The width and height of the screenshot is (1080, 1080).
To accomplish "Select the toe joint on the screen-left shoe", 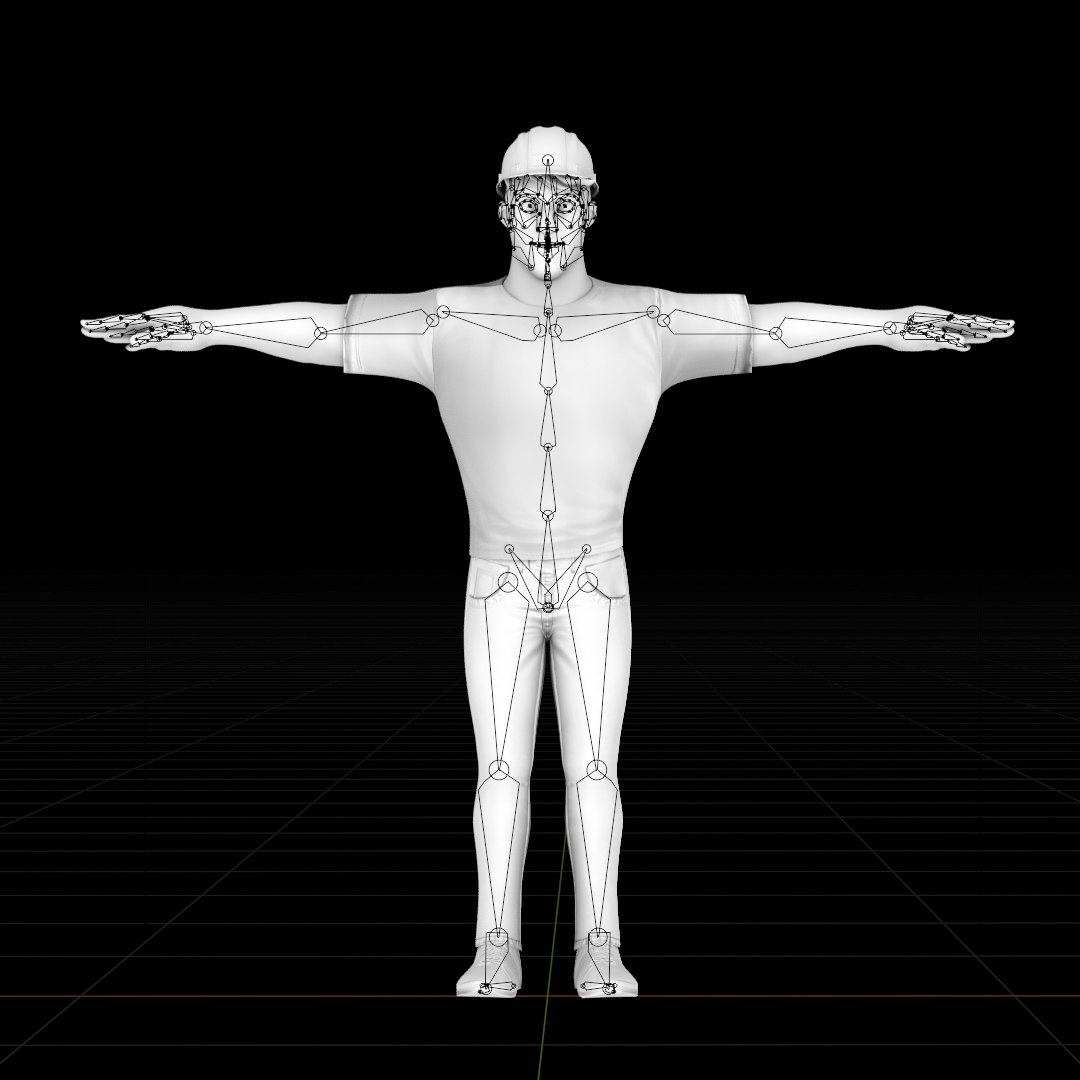I will [485, 989].
